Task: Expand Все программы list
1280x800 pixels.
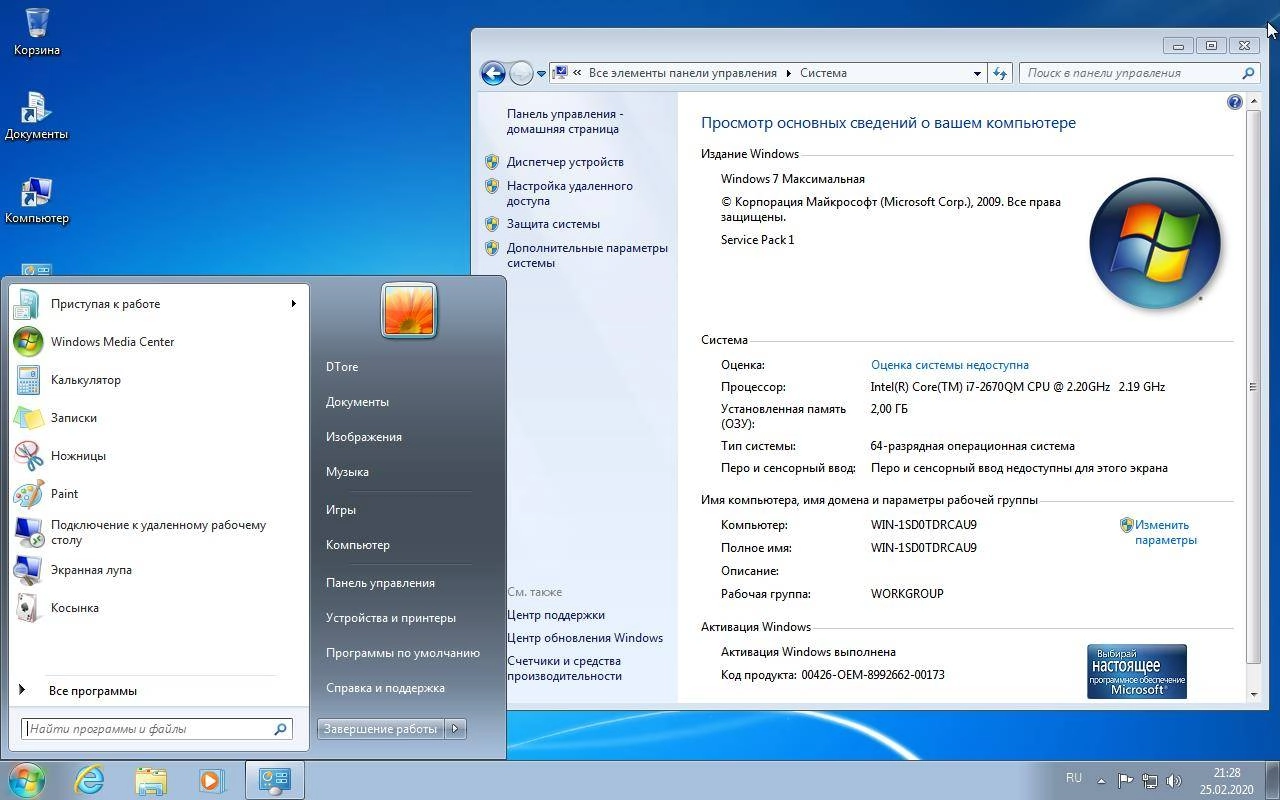Action: click(x=92, y=691)
